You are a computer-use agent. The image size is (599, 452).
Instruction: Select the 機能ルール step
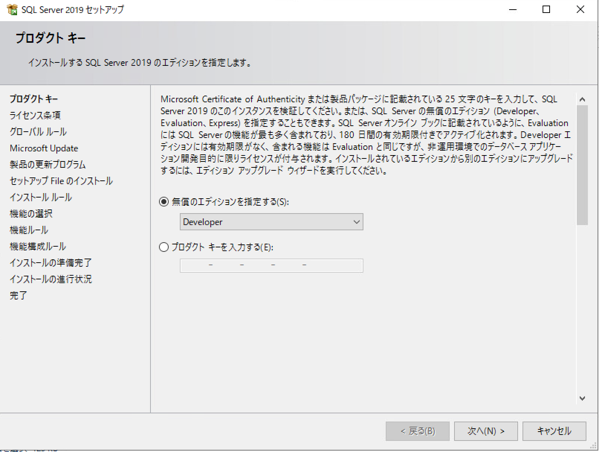tap(29, 230)
